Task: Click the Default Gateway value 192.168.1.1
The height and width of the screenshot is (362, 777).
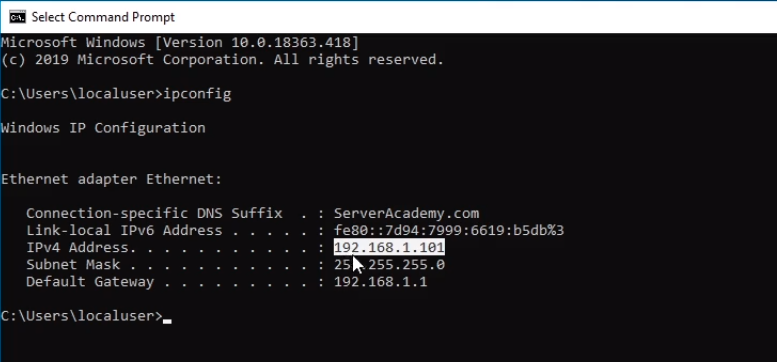Action: [x=381, y=282]
